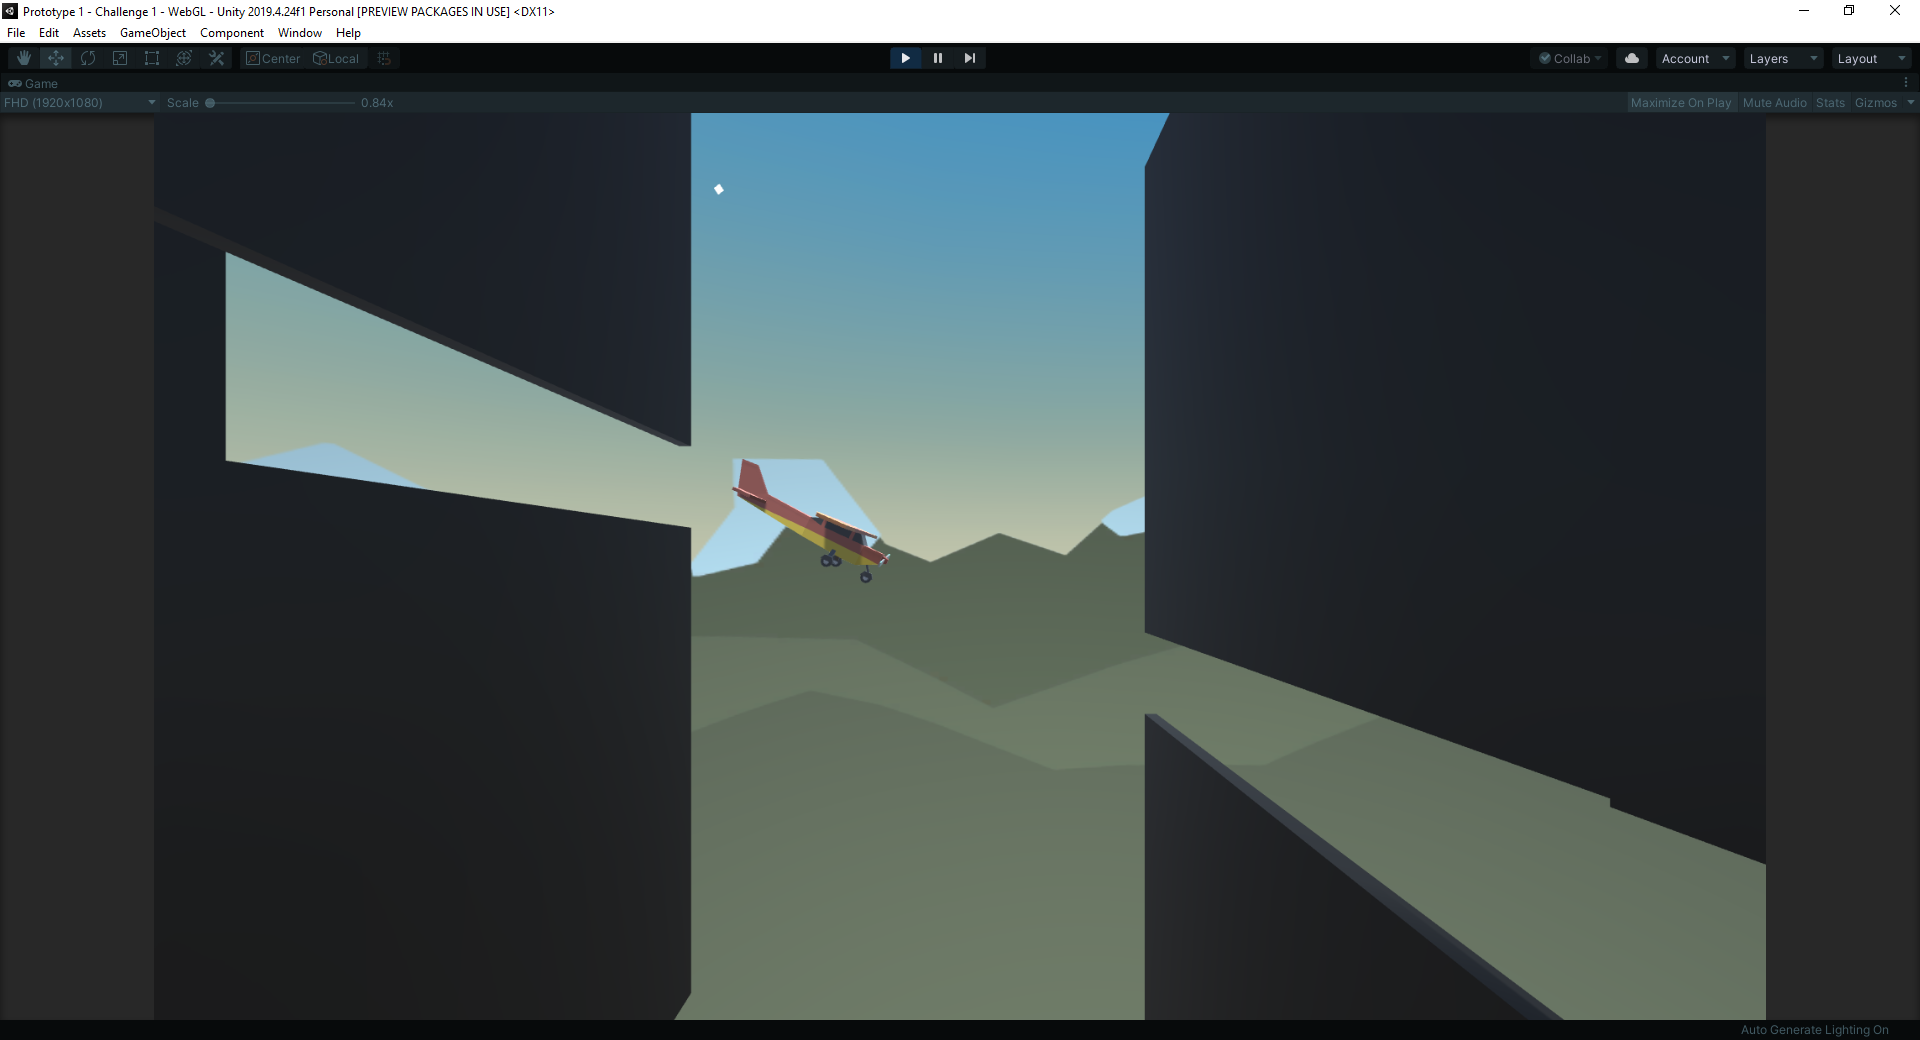The width and height of the screenshot is (1920, 1040).
Task: Minimize the Unity window
Action: [x=1804, y=11]
